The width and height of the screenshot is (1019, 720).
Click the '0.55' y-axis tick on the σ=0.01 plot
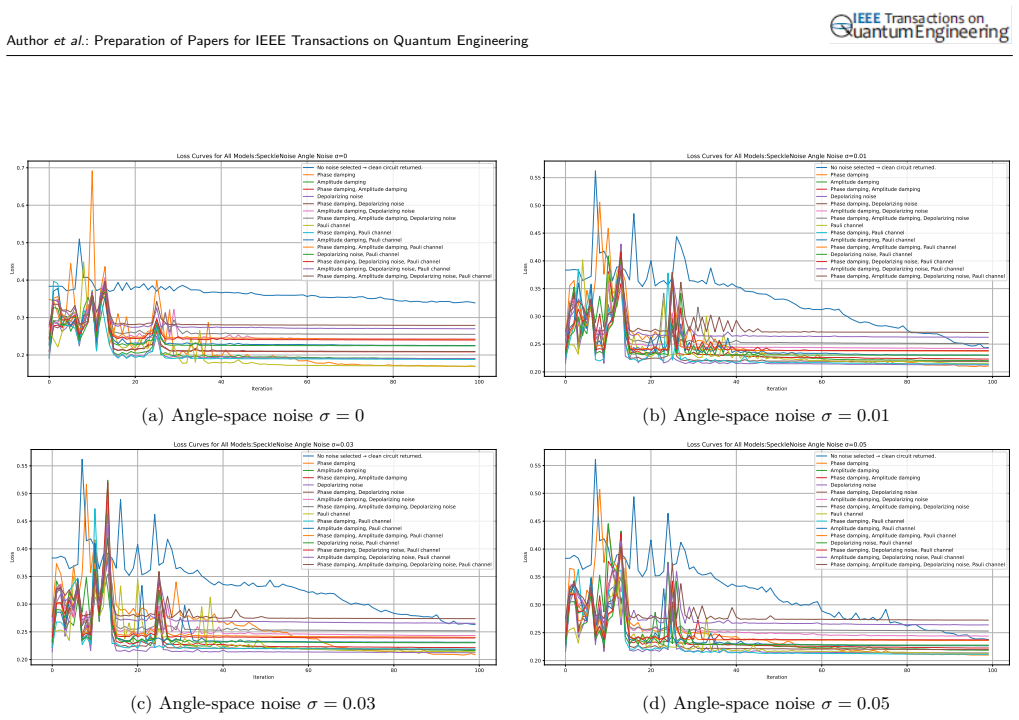pyautogui.click(x=534, y=177)
